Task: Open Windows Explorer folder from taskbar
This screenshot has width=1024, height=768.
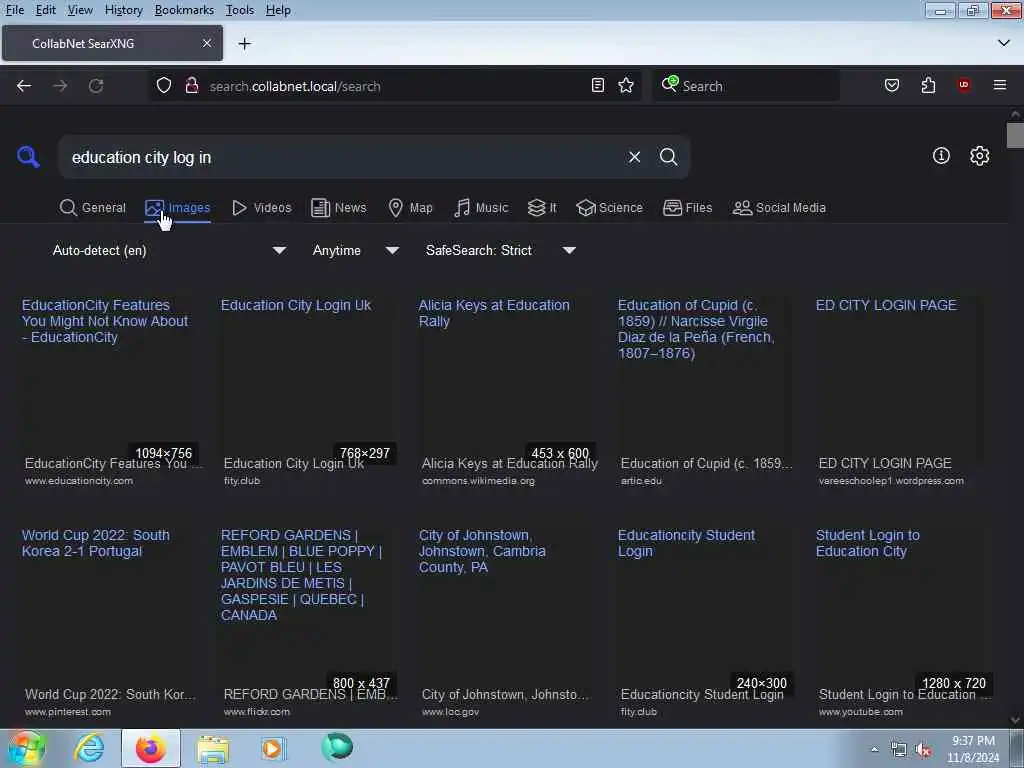Action: pyautogui.click(x=213, y=748)
